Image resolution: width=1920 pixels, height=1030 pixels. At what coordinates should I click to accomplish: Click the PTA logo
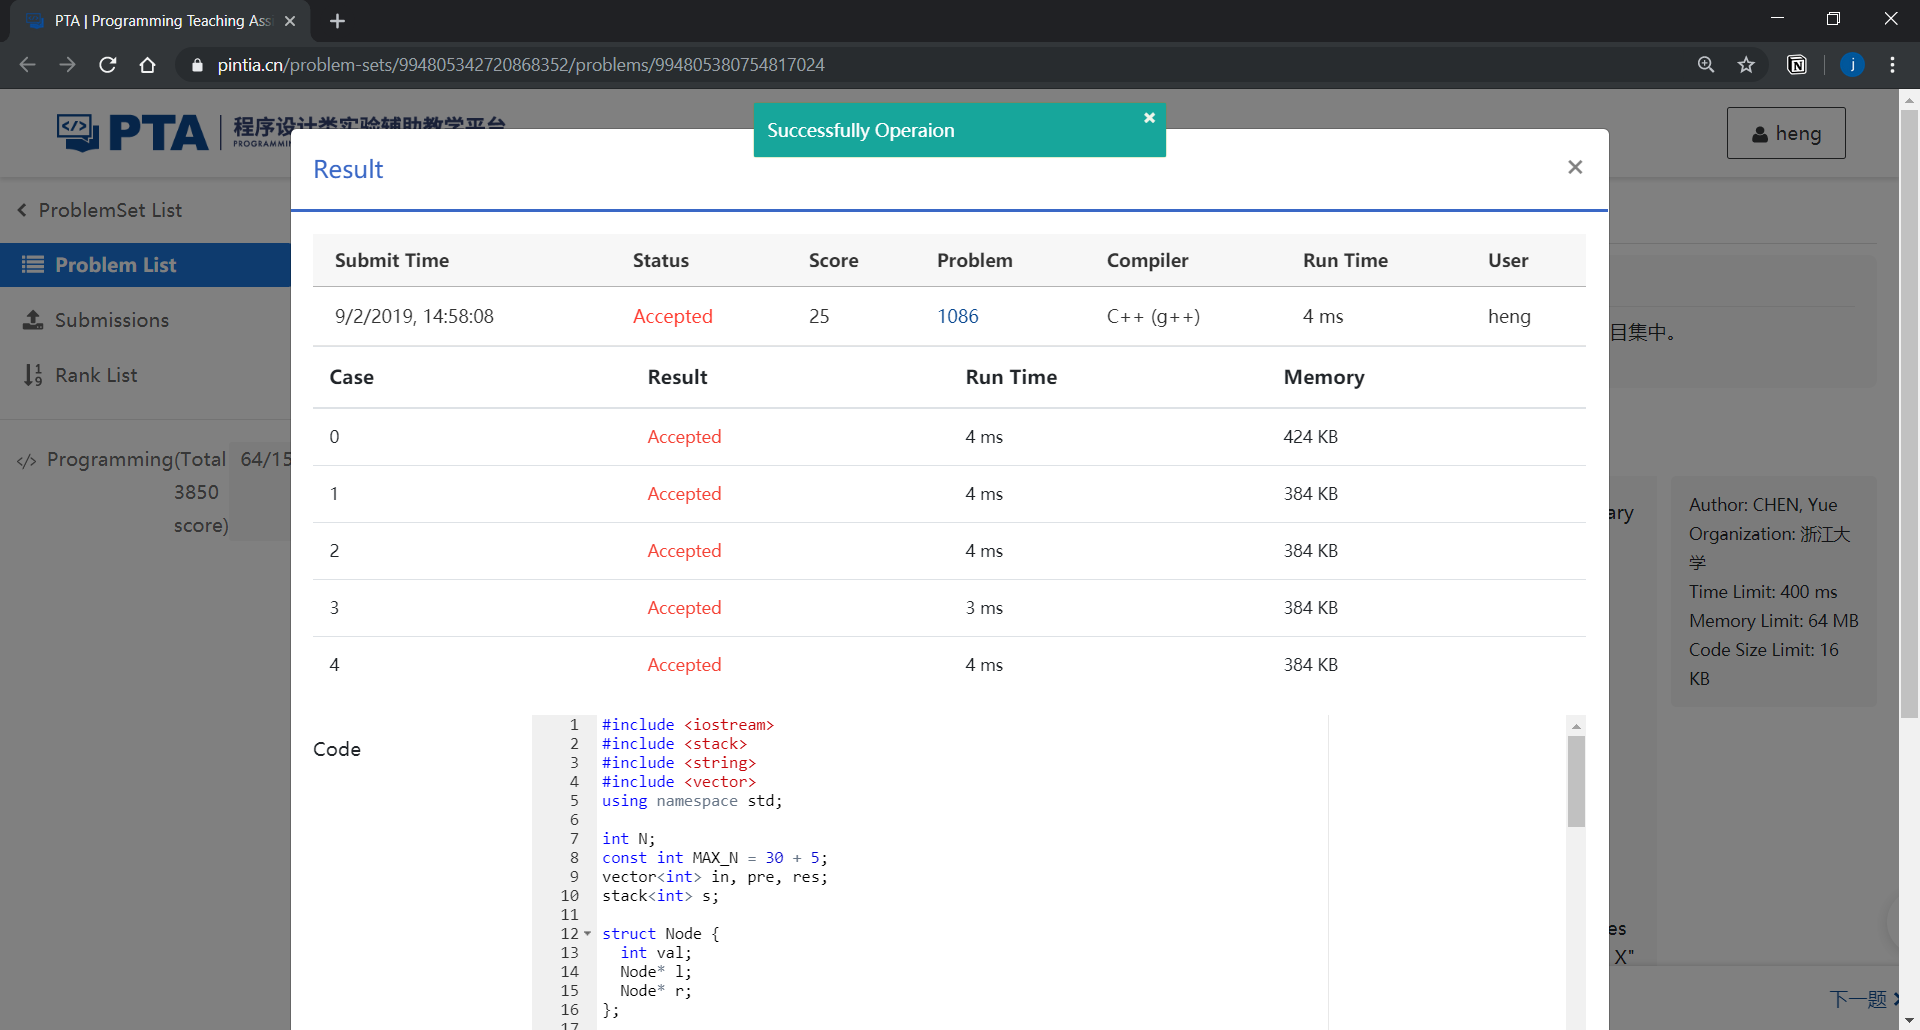tap(133, 132)
